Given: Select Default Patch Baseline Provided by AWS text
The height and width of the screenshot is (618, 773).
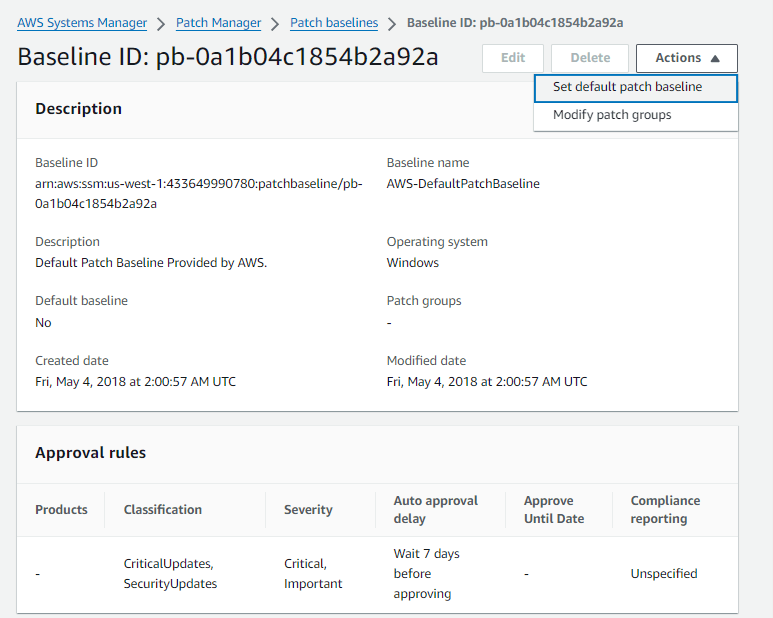Looking at the screenshot, I should (x=151, y=263).
